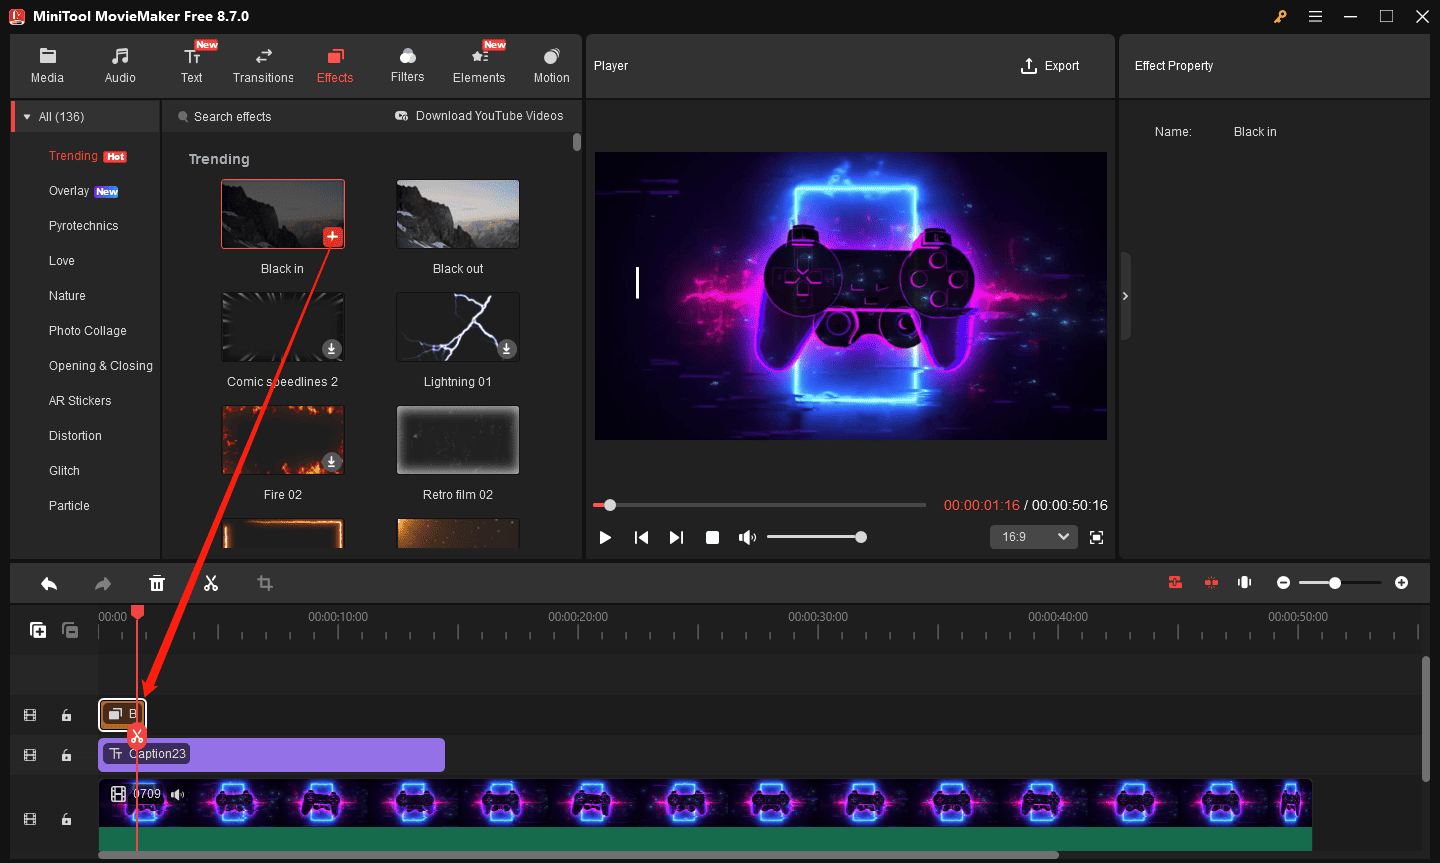Undo the last action
Image resolution: width=1440 pixels, height=863 pixels.
[49, 583]
